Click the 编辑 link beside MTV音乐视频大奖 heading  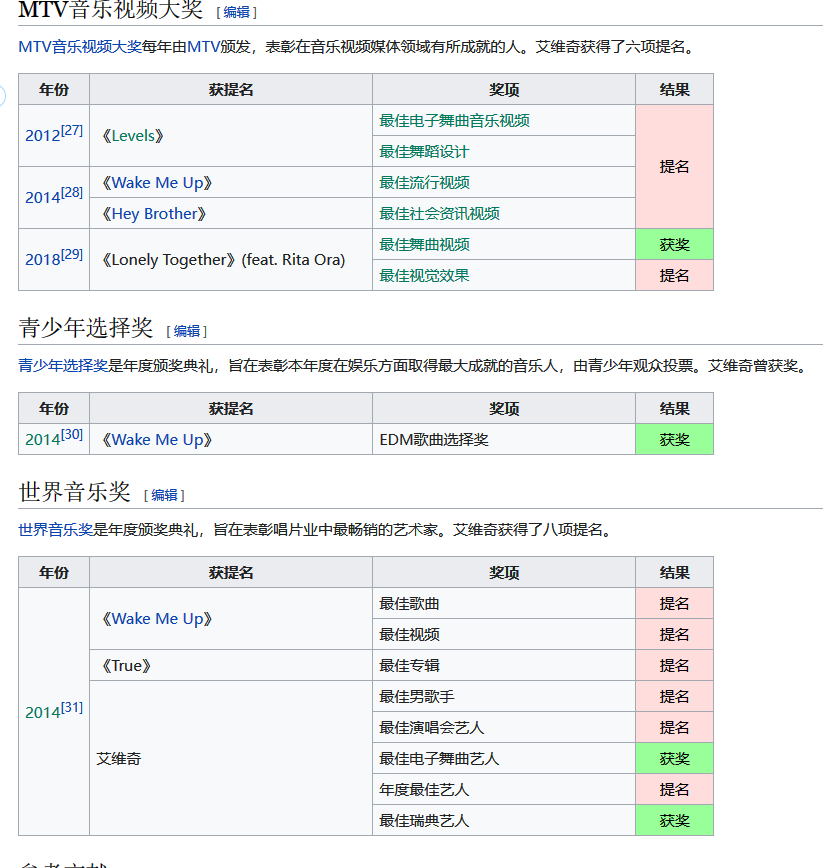click(236, 12)
